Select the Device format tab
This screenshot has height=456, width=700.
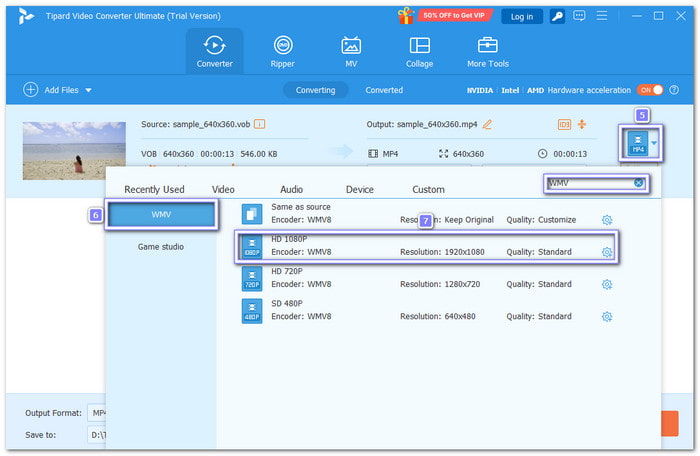(x=359, y=189)
